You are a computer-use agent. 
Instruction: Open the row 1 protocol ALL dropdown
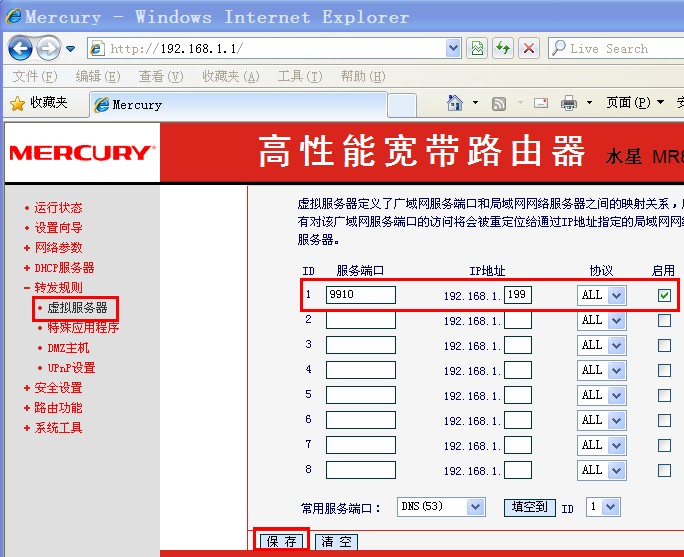coord(602,295)
